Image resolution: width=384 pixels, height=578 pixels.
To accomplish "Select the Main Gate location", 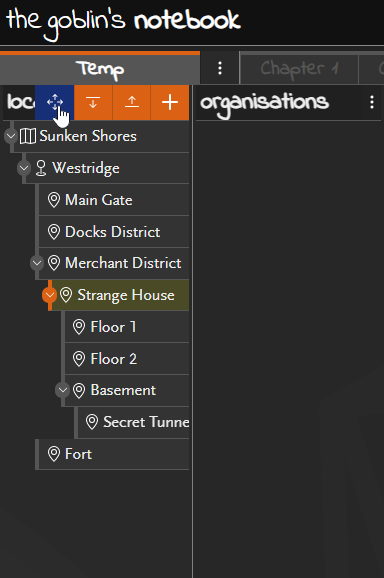I will [x=114, y=200].
